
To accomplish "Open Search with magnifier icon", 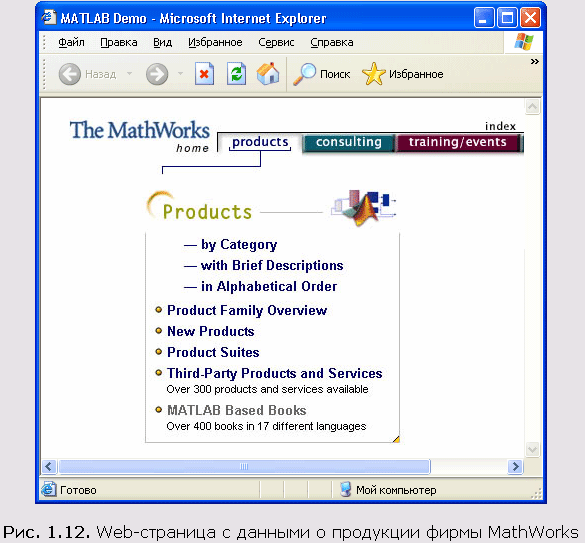I will [322, 74].
